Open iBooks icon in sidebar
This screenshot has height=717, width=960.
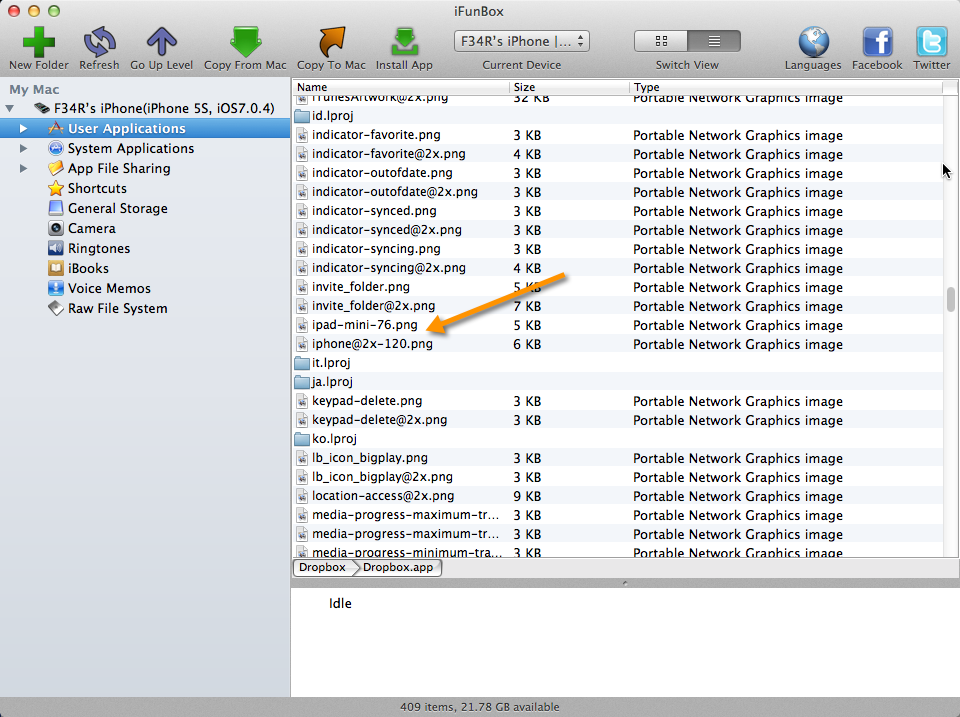click(56, 268)
